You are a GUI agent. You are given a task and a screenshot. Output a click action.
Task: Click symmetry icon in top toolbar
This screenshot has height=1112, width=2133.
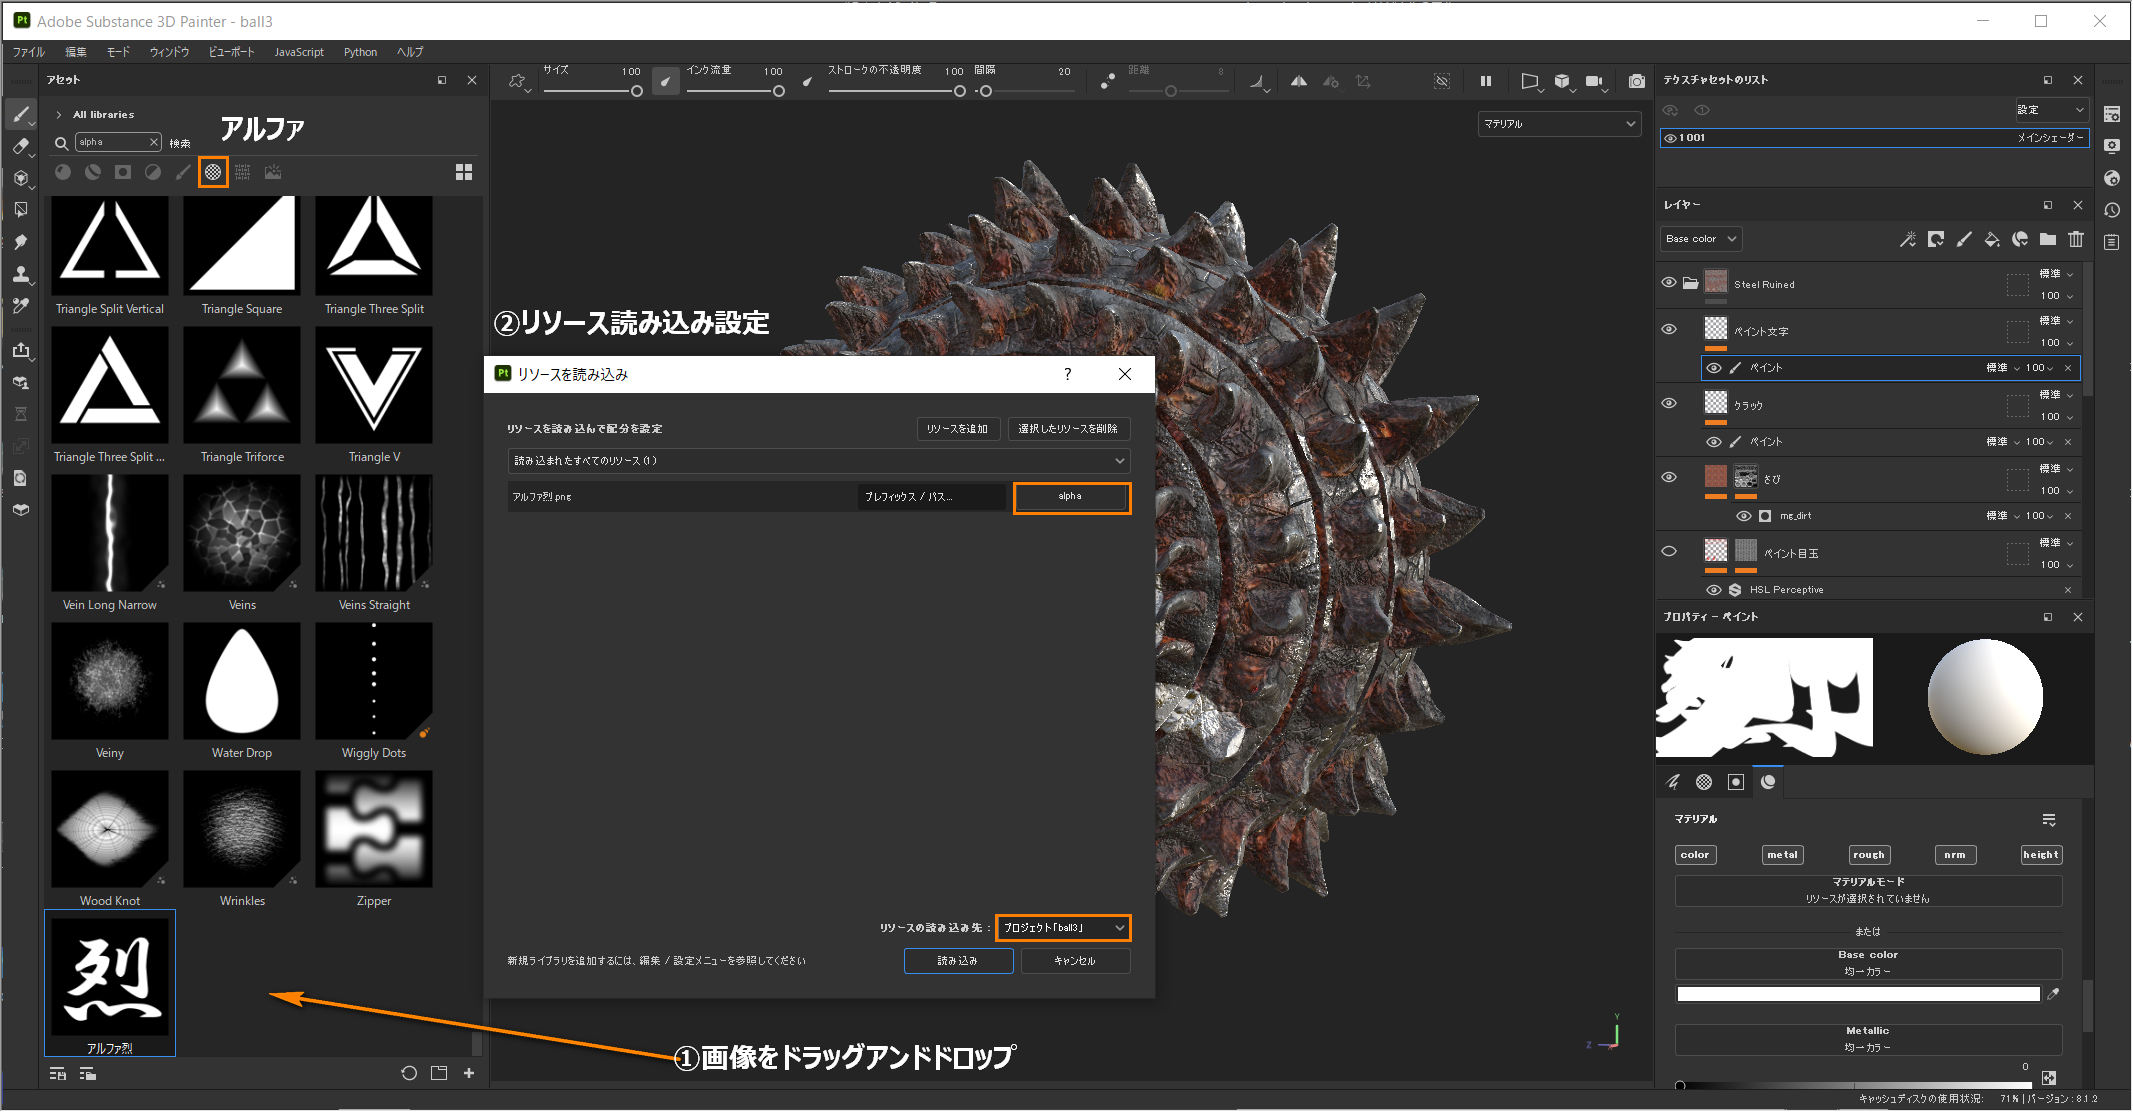click(x=1298, y=81)
